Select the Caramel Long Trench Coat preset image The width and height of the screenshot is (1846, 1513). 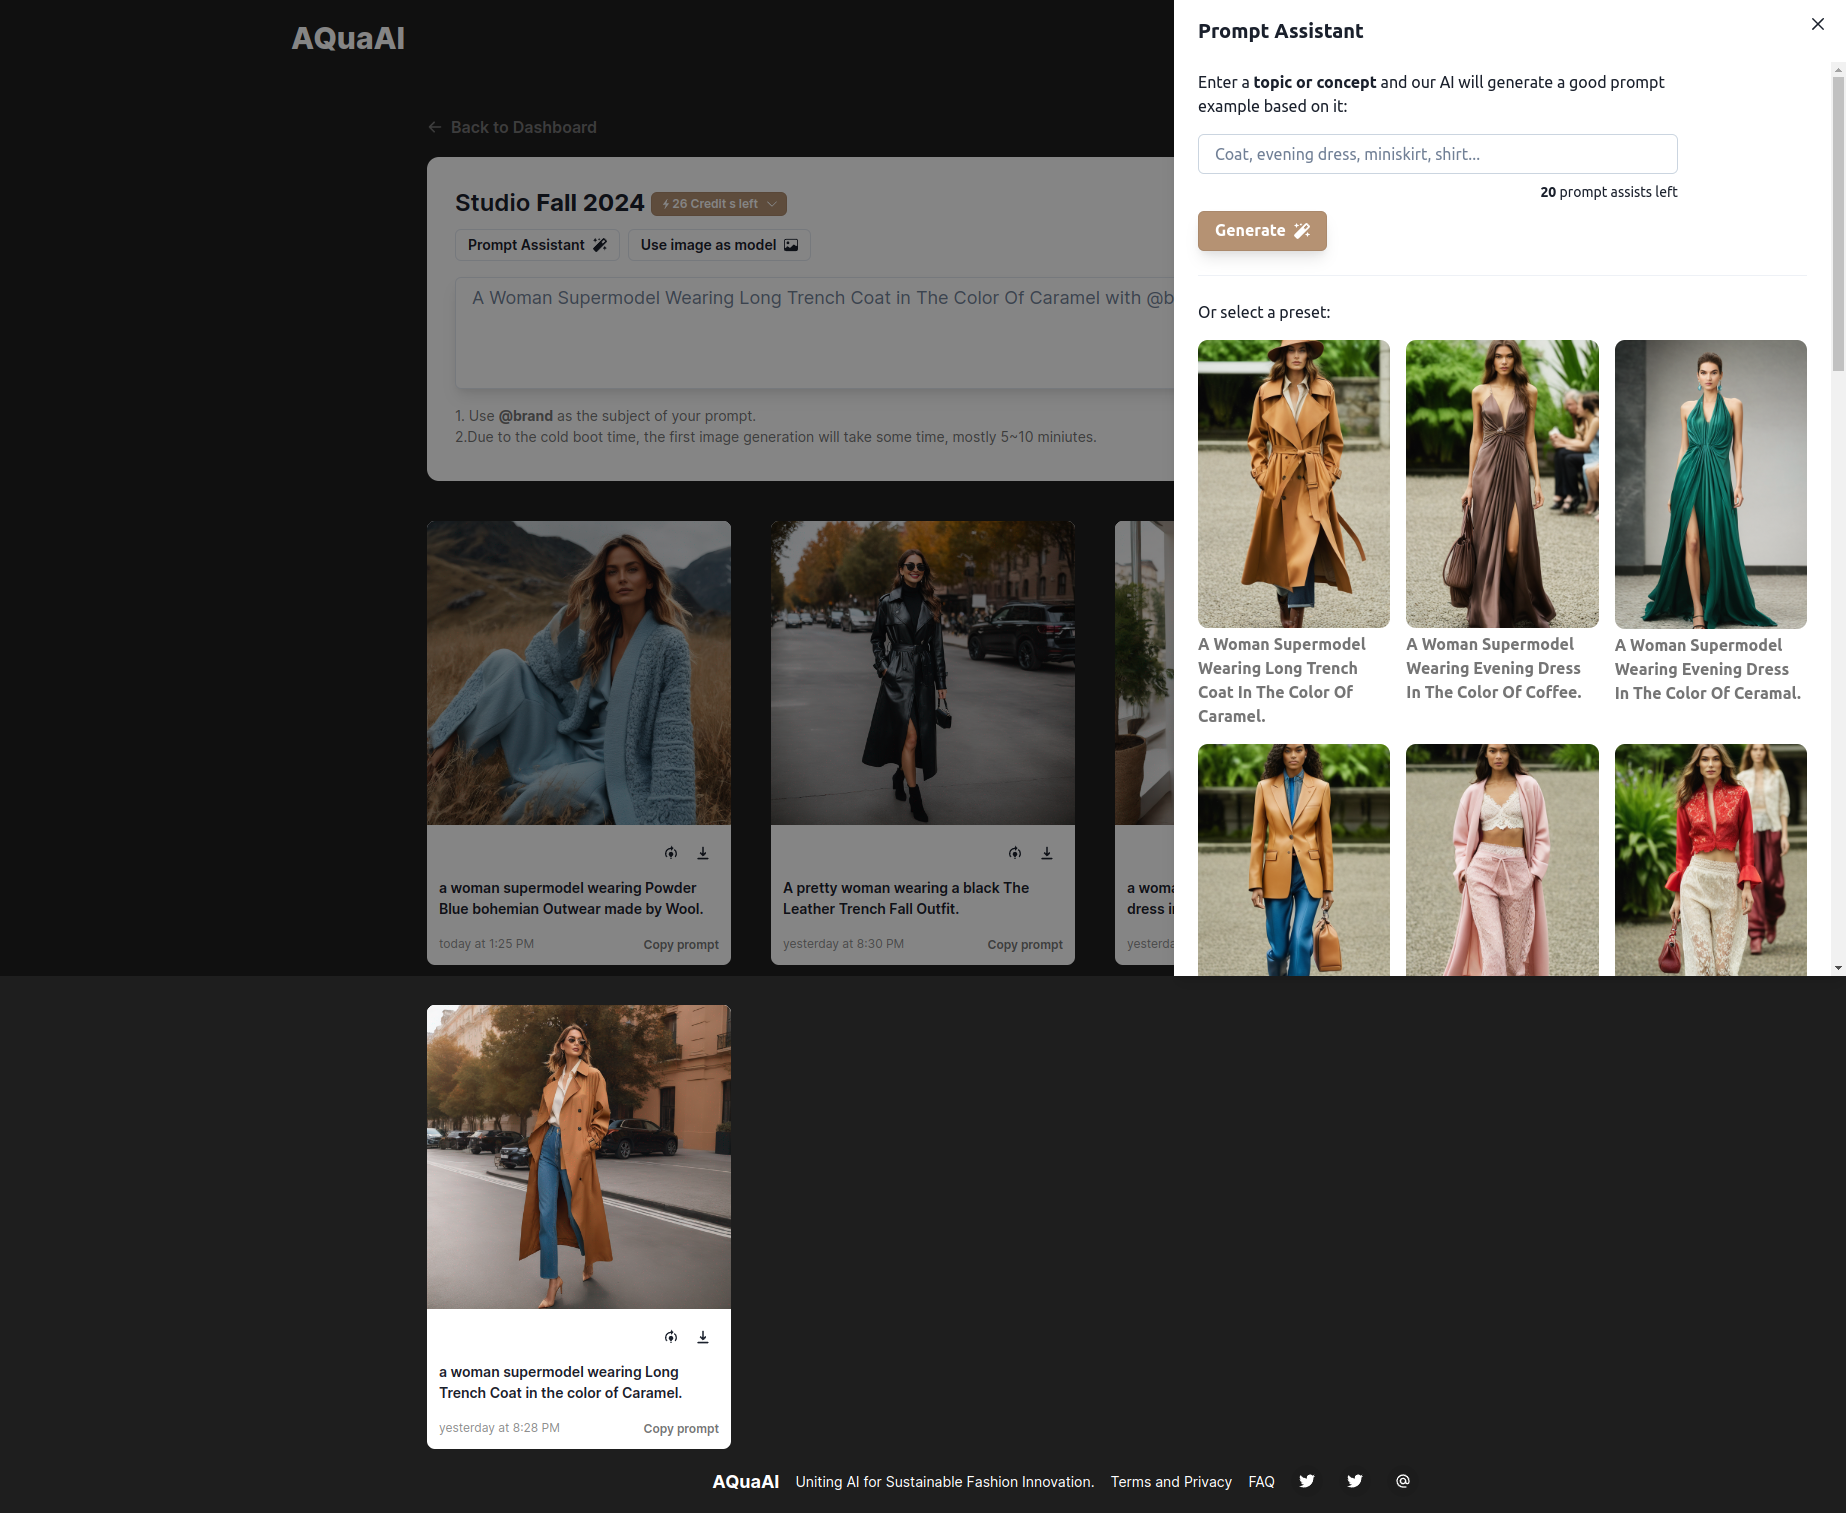point(1294,484)
